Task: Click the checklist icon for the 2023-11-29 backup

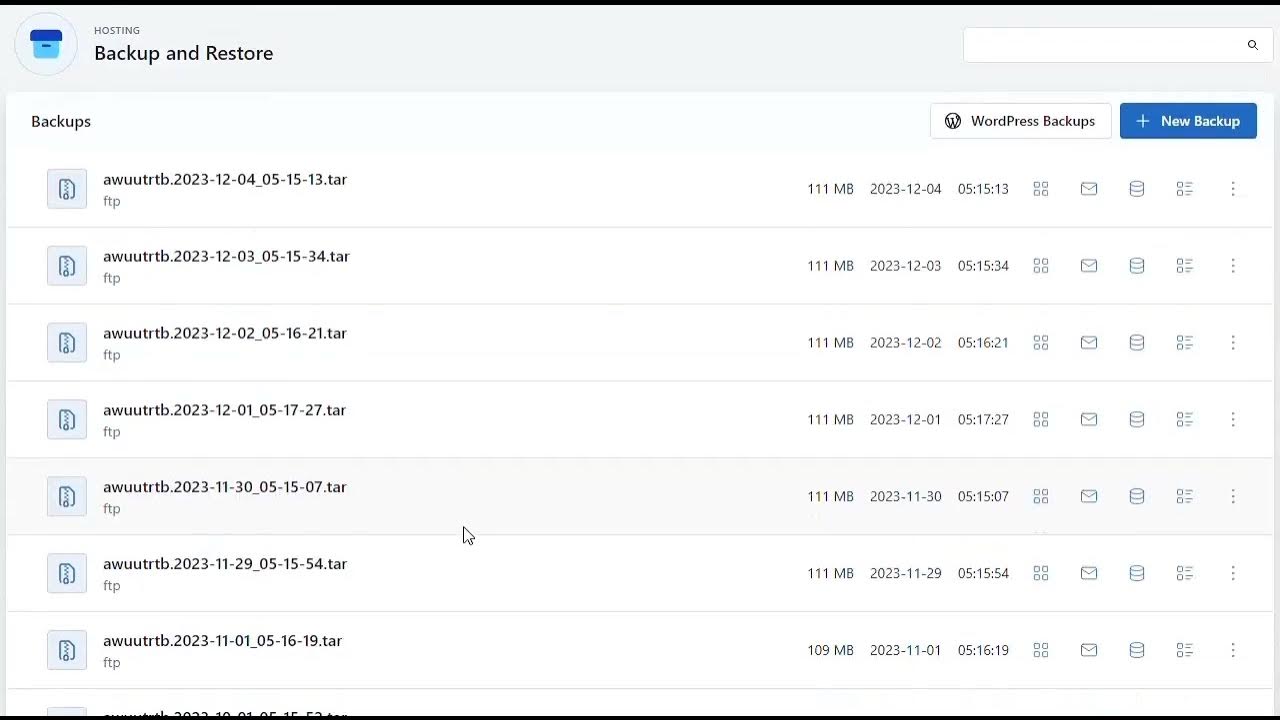Action: (x=1185, y=574)
